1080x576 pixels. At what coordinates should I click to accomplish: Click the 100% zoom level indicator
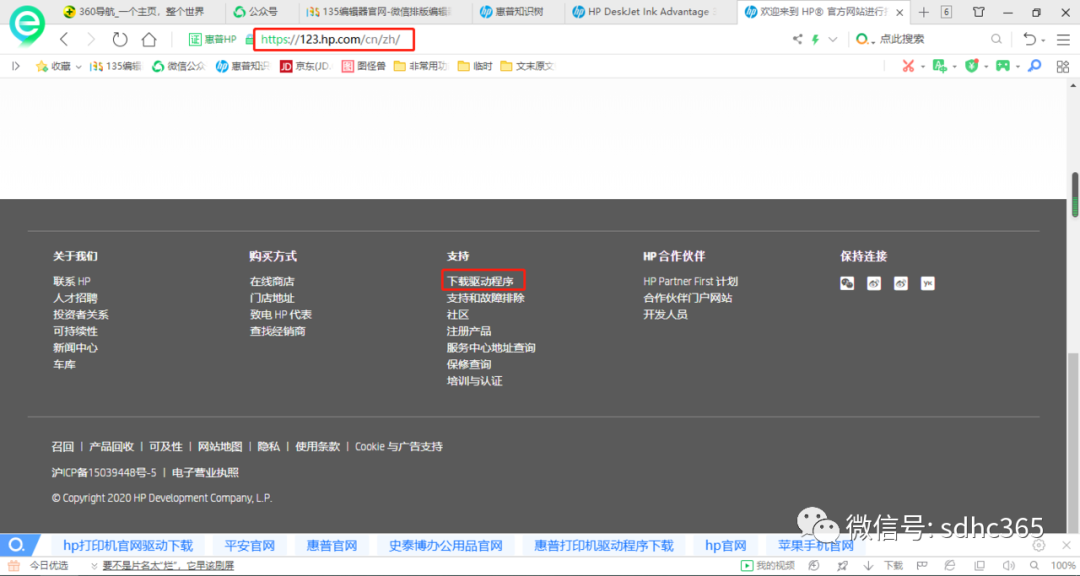[1064, 566]
